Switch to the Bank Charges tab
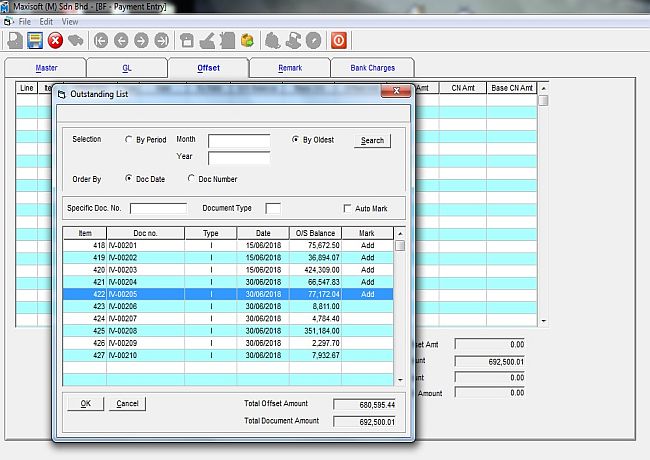 click(x=372, y=68)
